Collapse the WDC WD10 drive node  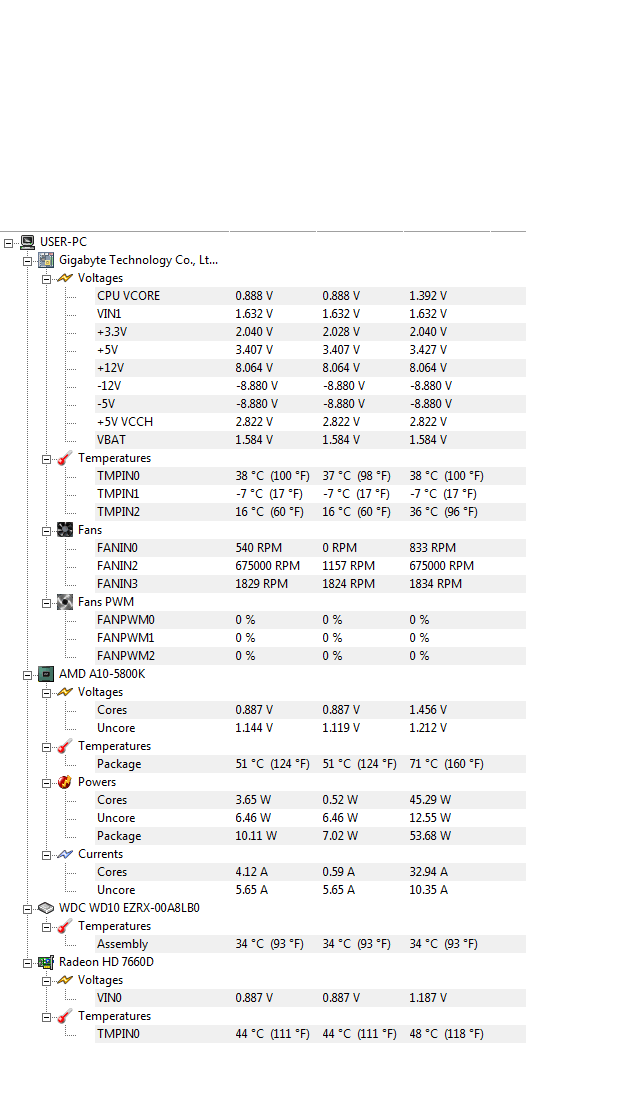click(x=27, y=909)
